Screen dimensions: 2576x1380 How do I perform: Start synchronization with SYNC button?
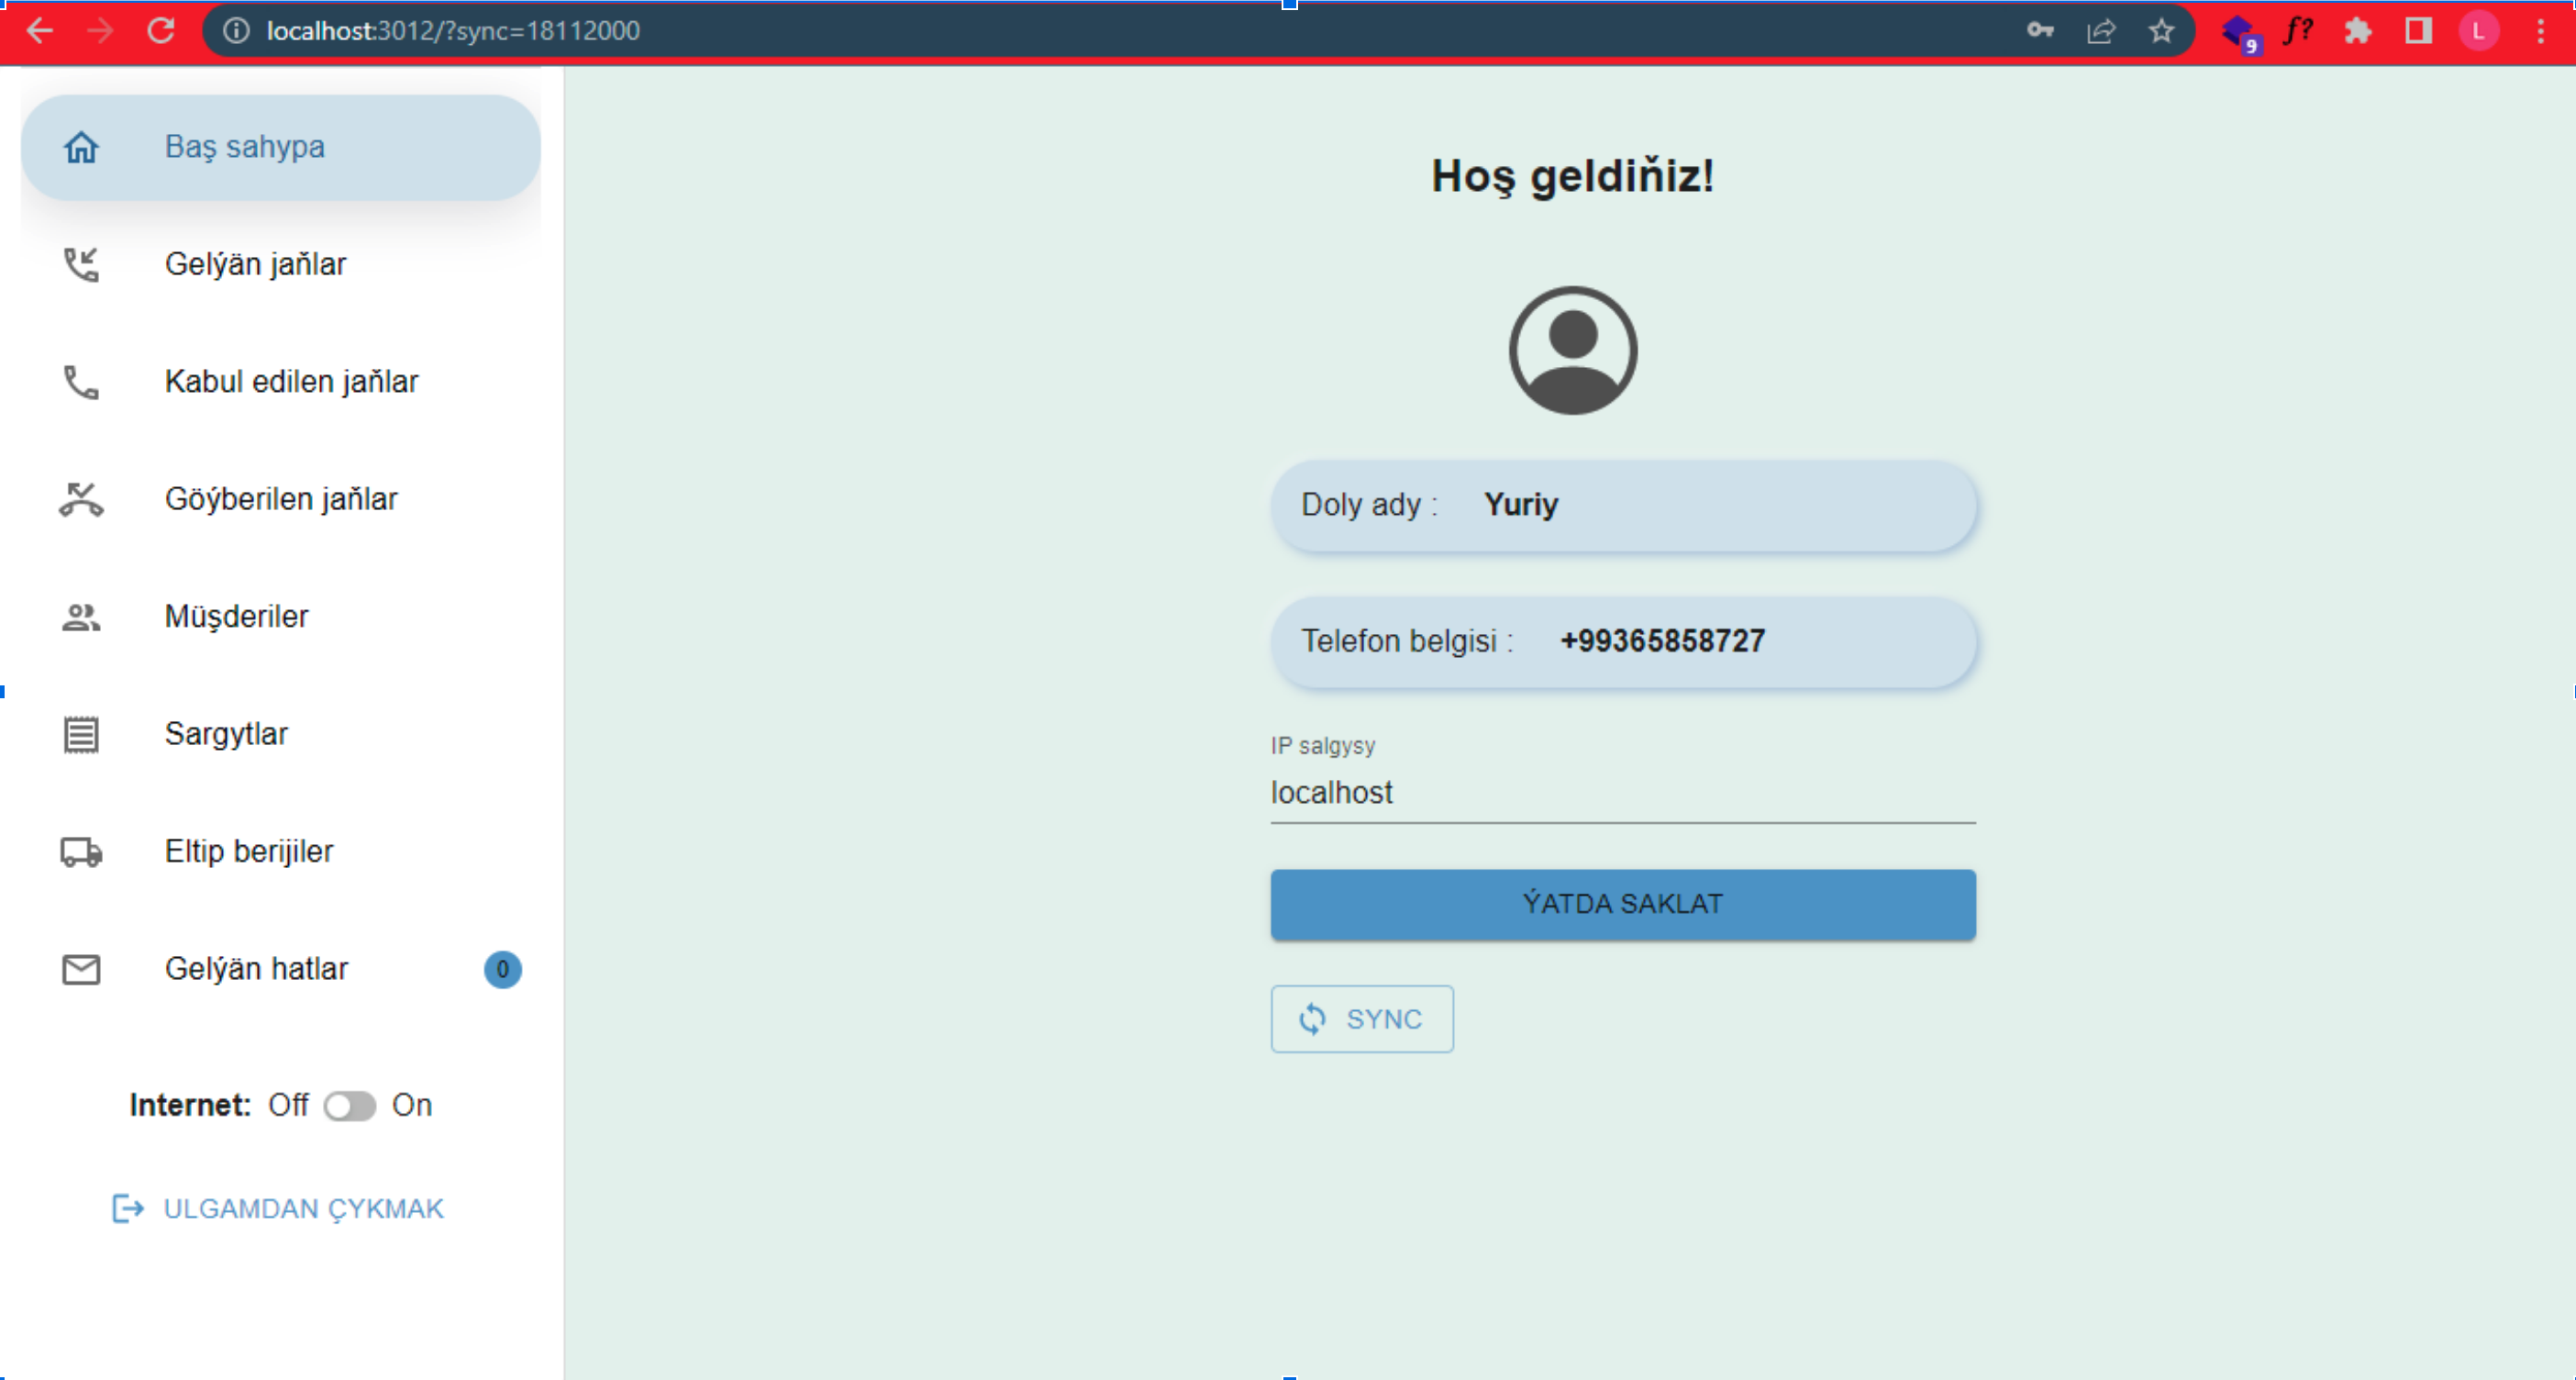[x=1362, y=1019]
